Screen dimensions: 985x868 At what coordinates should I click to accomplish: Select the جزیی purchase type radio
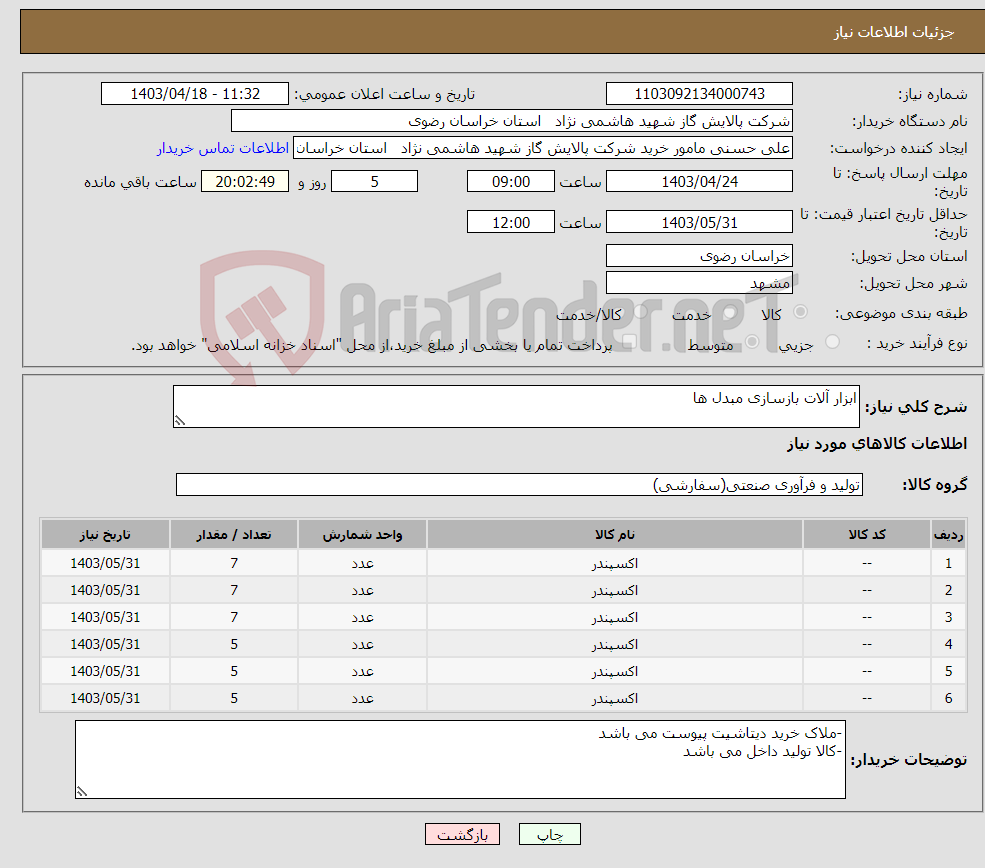click(x=832, y=342)
